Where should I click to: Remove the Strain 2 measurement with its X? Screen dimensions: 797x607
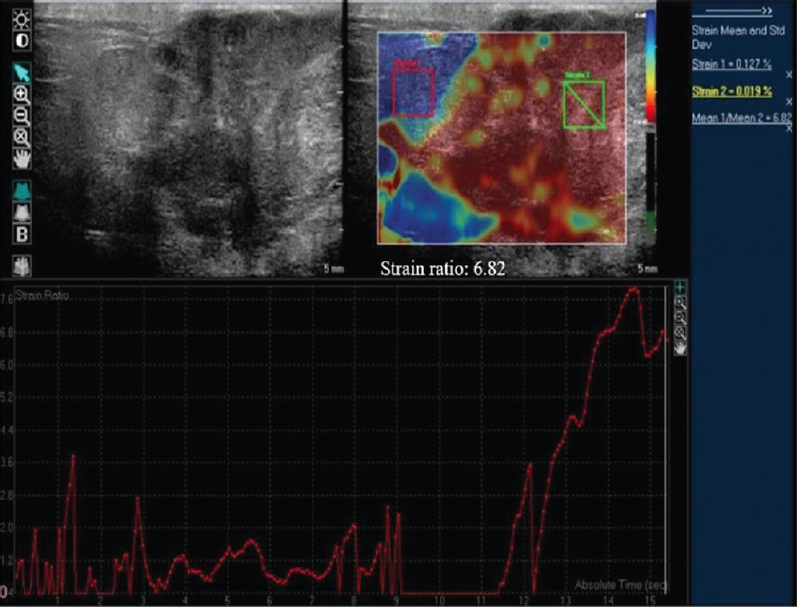coord(789,102)
